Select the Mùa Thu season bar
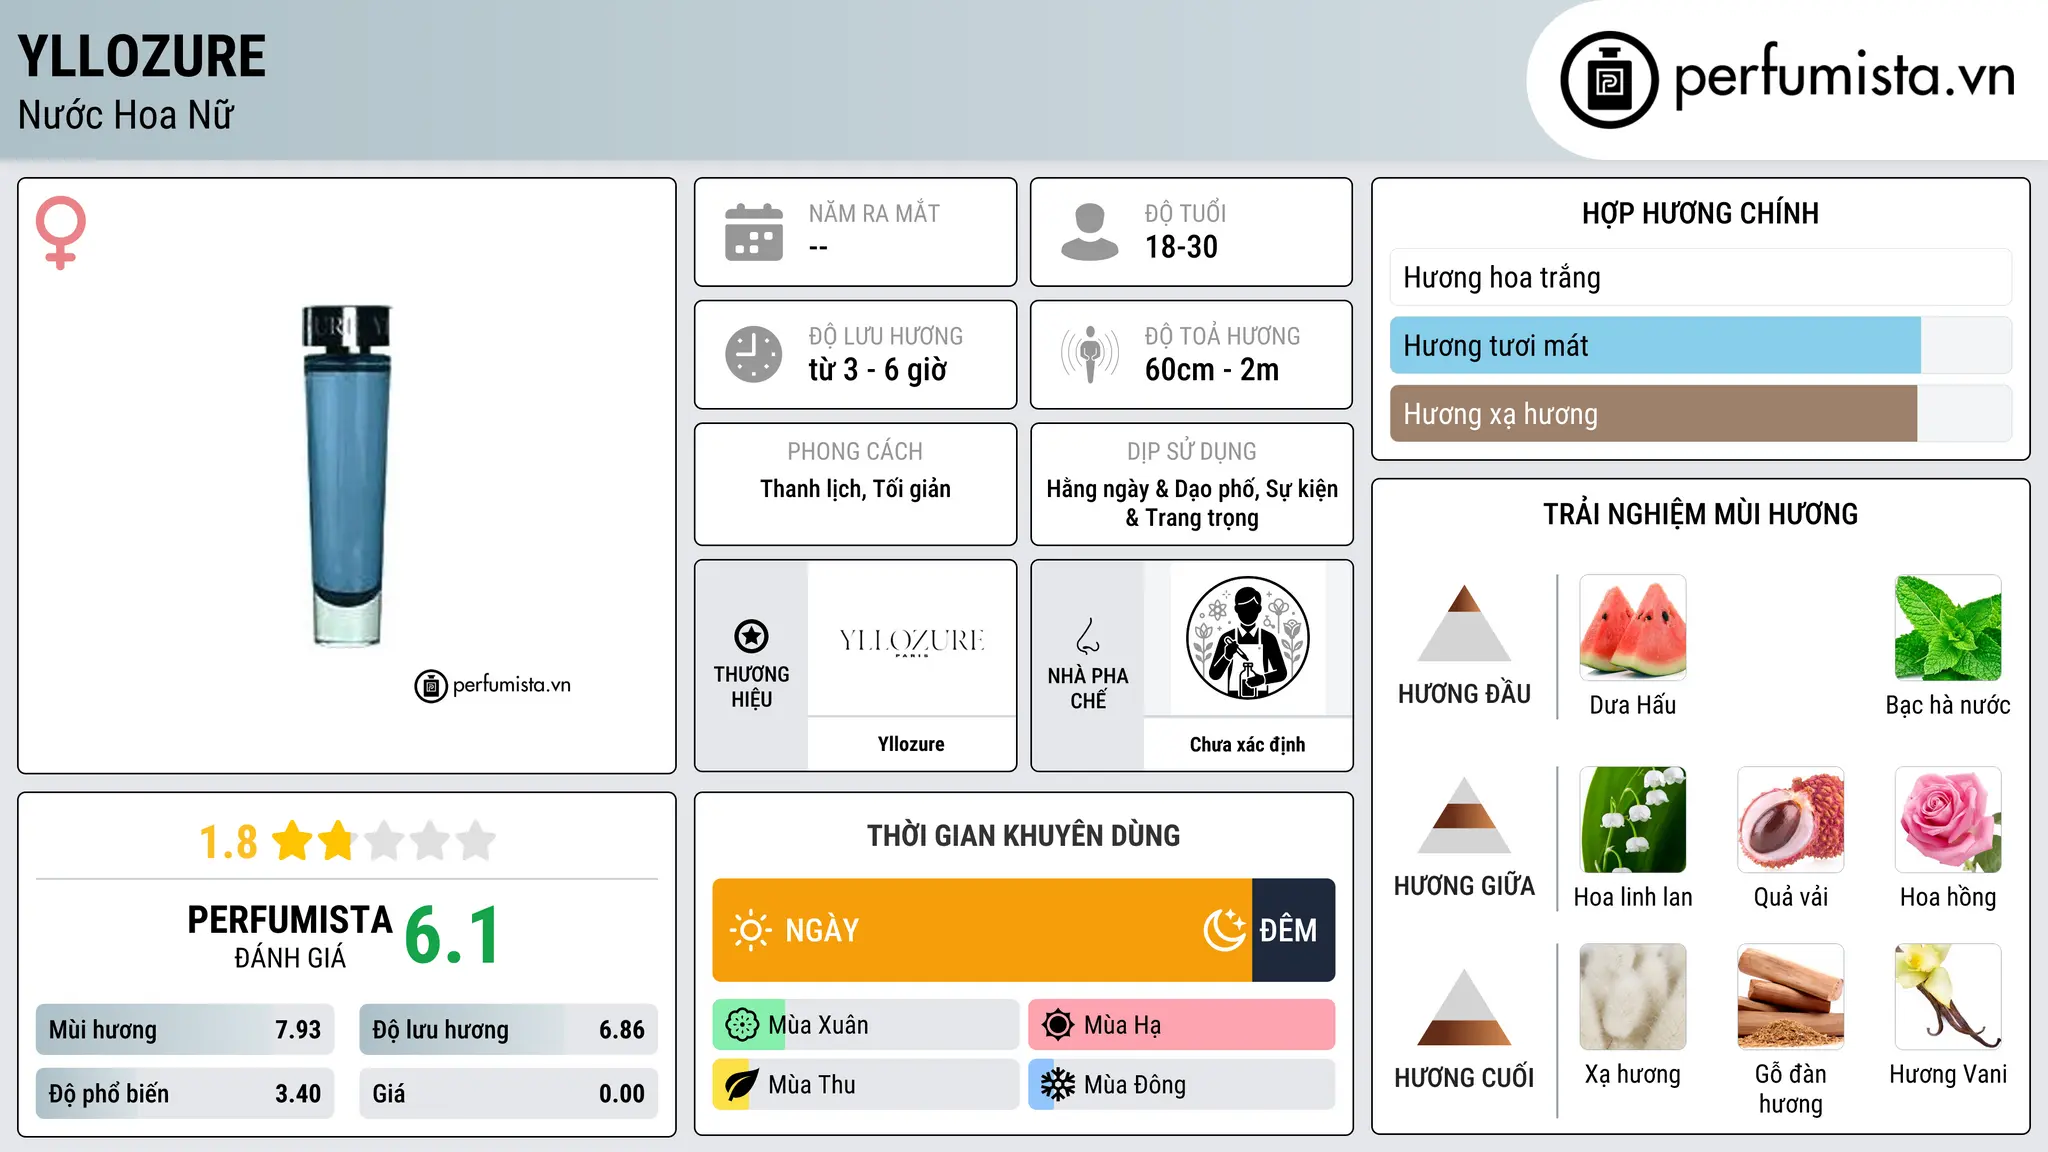2048x1152 pixels. click(x=866, y=1085)
